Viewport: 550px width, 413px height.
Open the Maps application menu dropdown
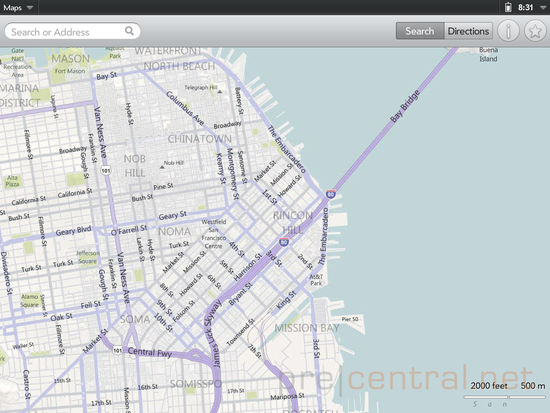pyautogui.click(x=18, y=7)
